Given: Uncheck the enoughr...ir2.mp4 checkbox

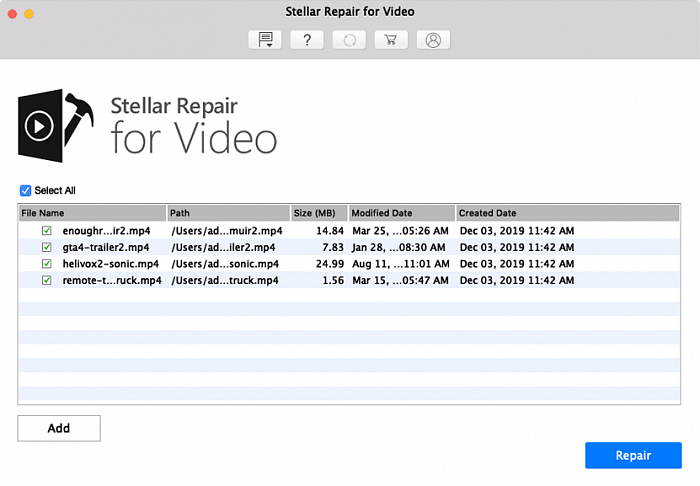Looking at the screenshot, I should point(46,231).
